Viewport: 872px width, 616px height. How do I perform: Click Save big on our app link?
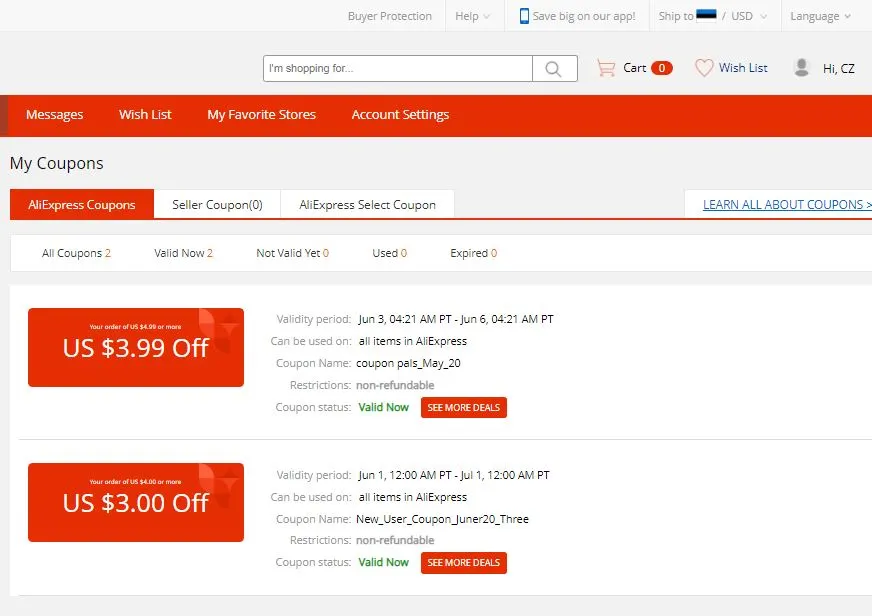pos(583,16)
